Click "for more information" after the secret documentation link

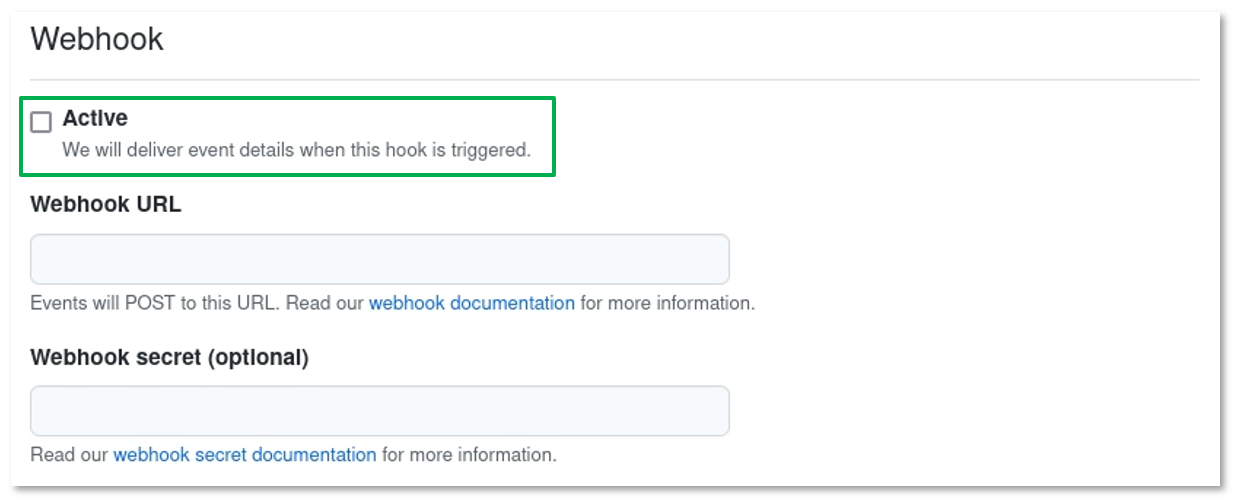click(x=469, y=455)
